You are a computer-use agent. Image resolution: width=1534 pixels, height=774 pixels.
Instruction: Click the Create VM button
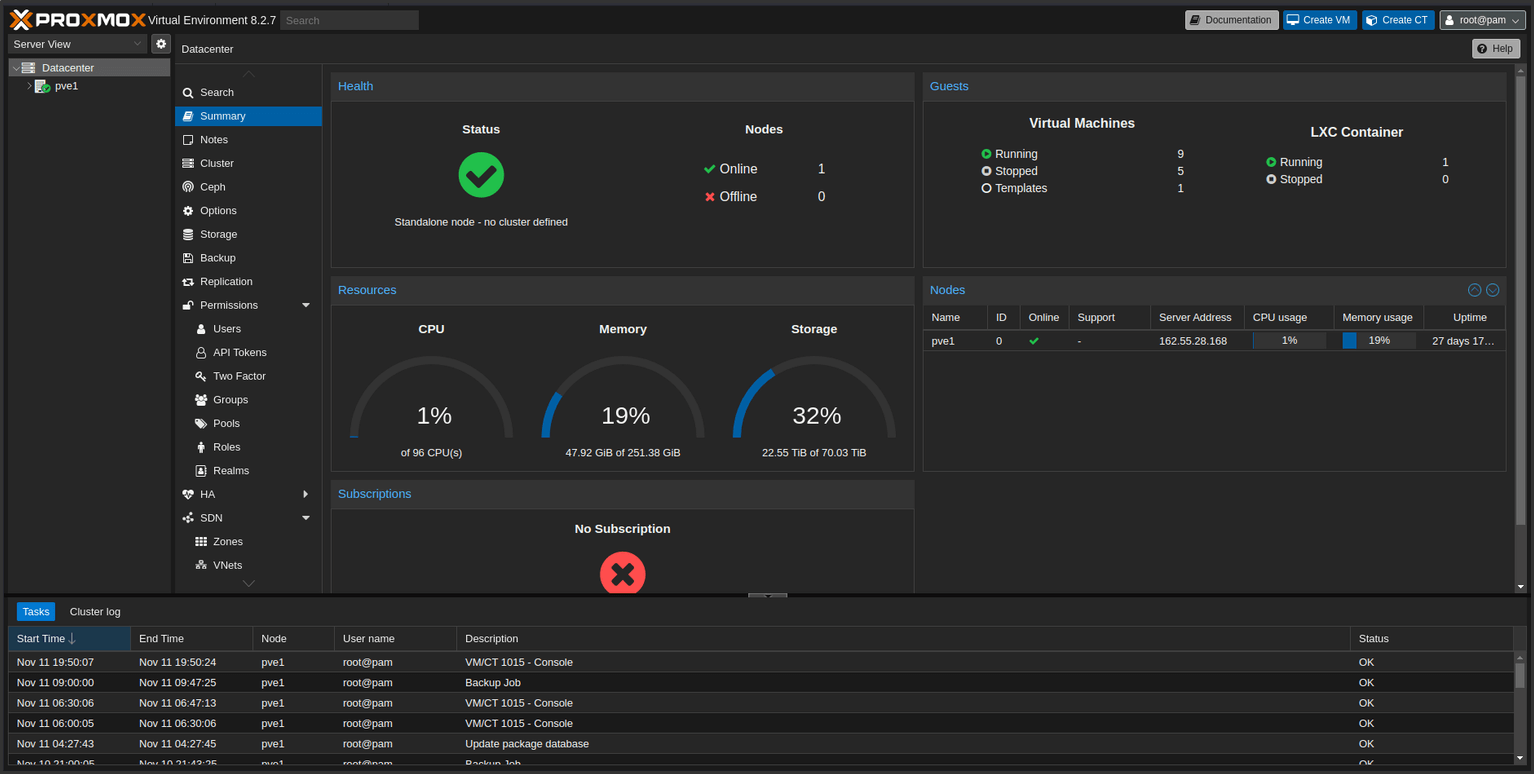tap(1318, 20)
